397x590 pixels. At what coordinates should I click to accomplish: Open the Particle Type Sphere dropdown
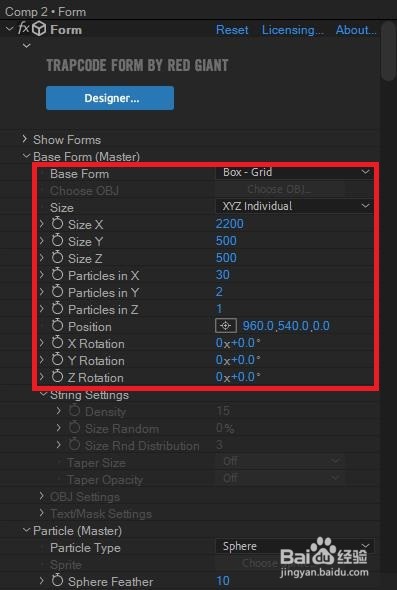(x=294, y=546)
